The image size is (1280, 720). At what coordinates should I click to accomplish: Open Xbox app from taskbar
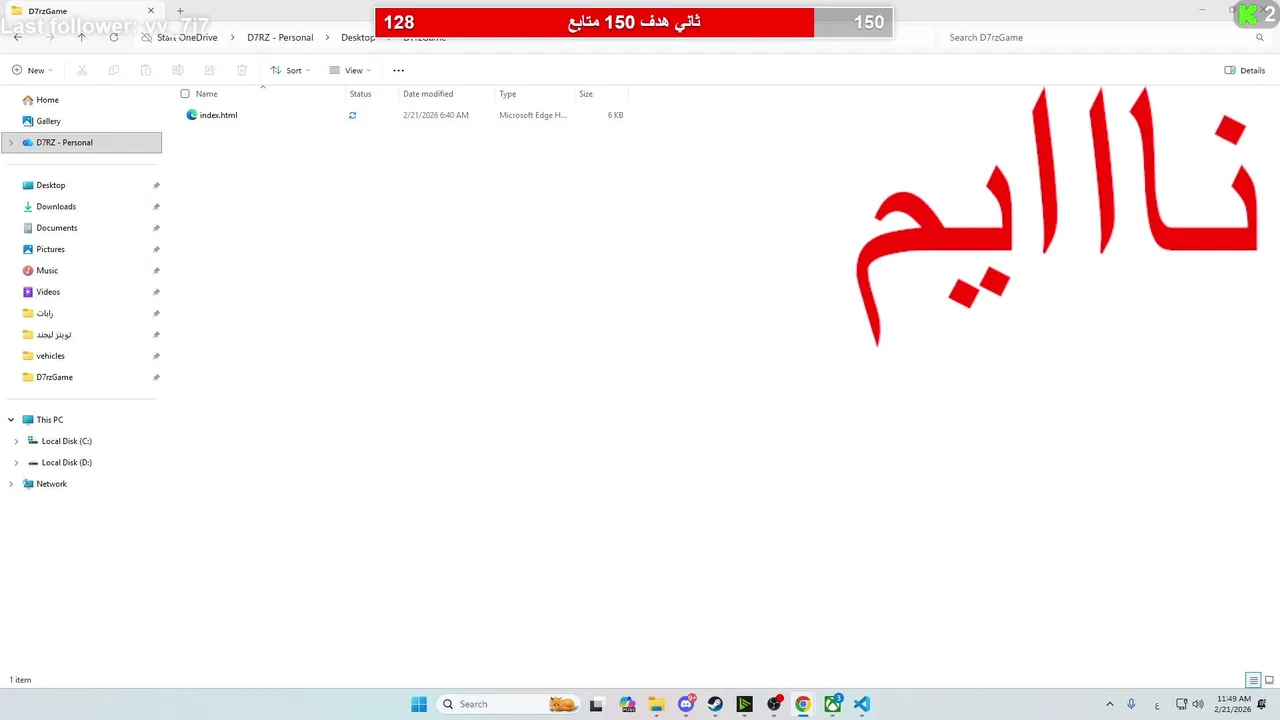tap(832, 704)
